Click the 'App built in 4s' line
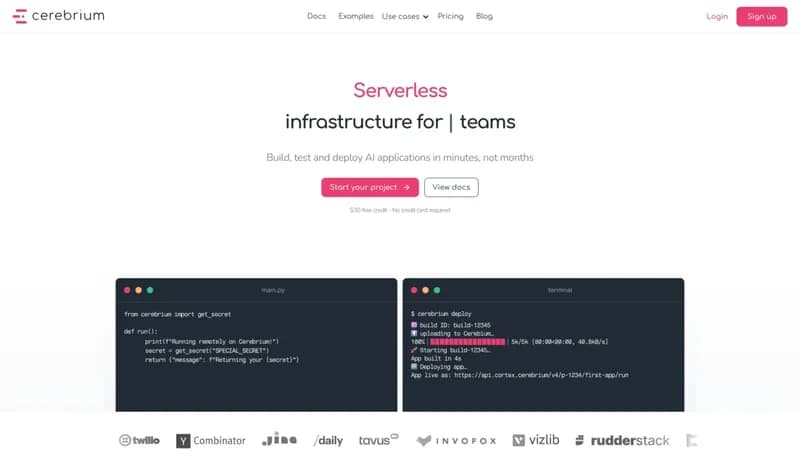 (436, 359)
